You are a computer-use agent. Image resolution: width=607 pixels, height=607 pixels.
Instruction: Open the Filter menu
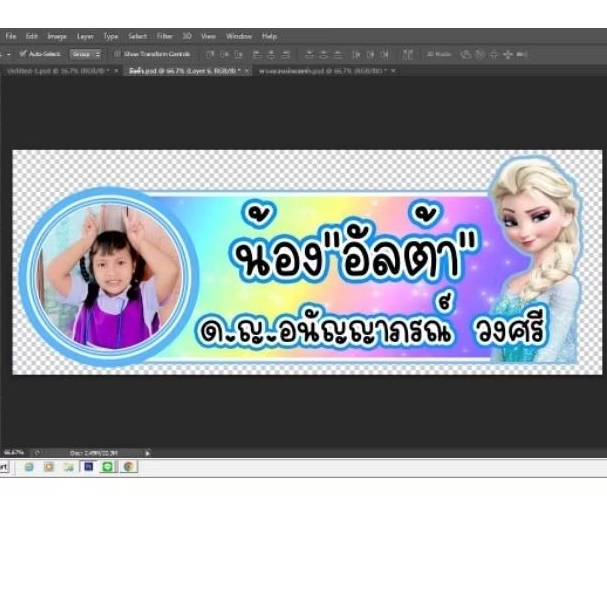tap(165, 36)
